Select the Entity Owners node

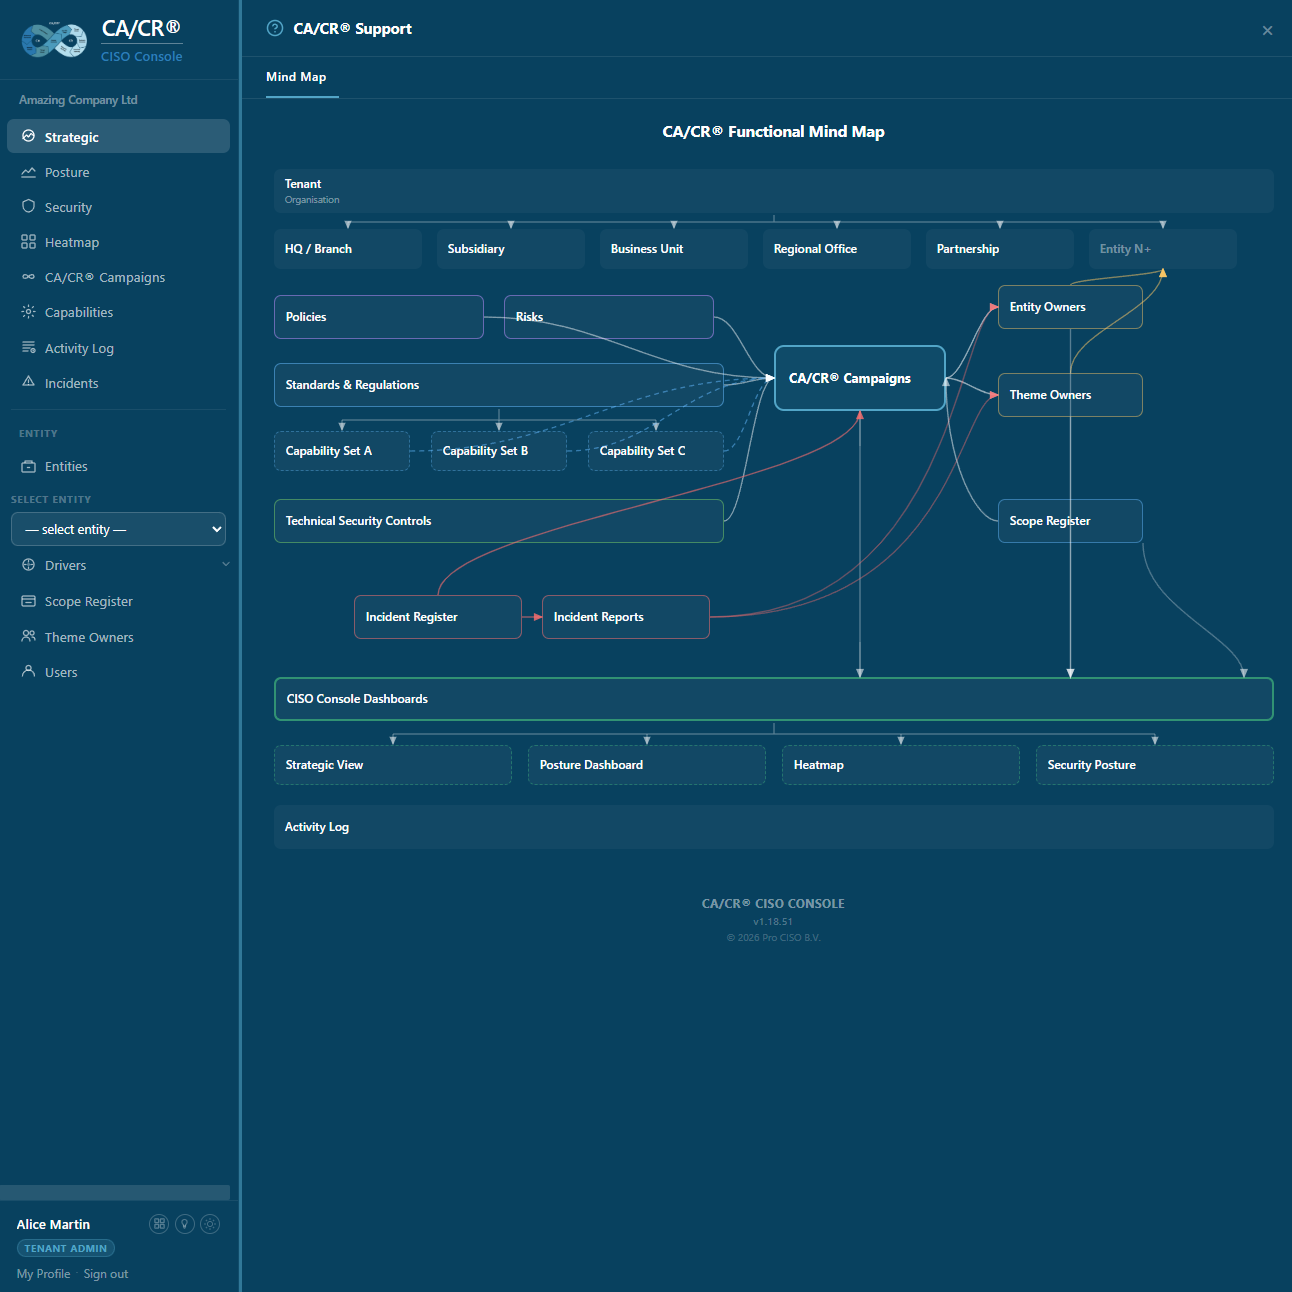coord(1070,307)
